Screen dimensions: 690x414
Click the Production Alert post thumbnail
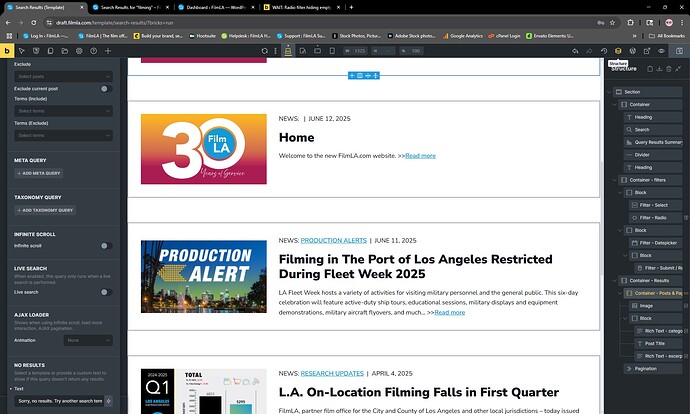tap(203, 277)
